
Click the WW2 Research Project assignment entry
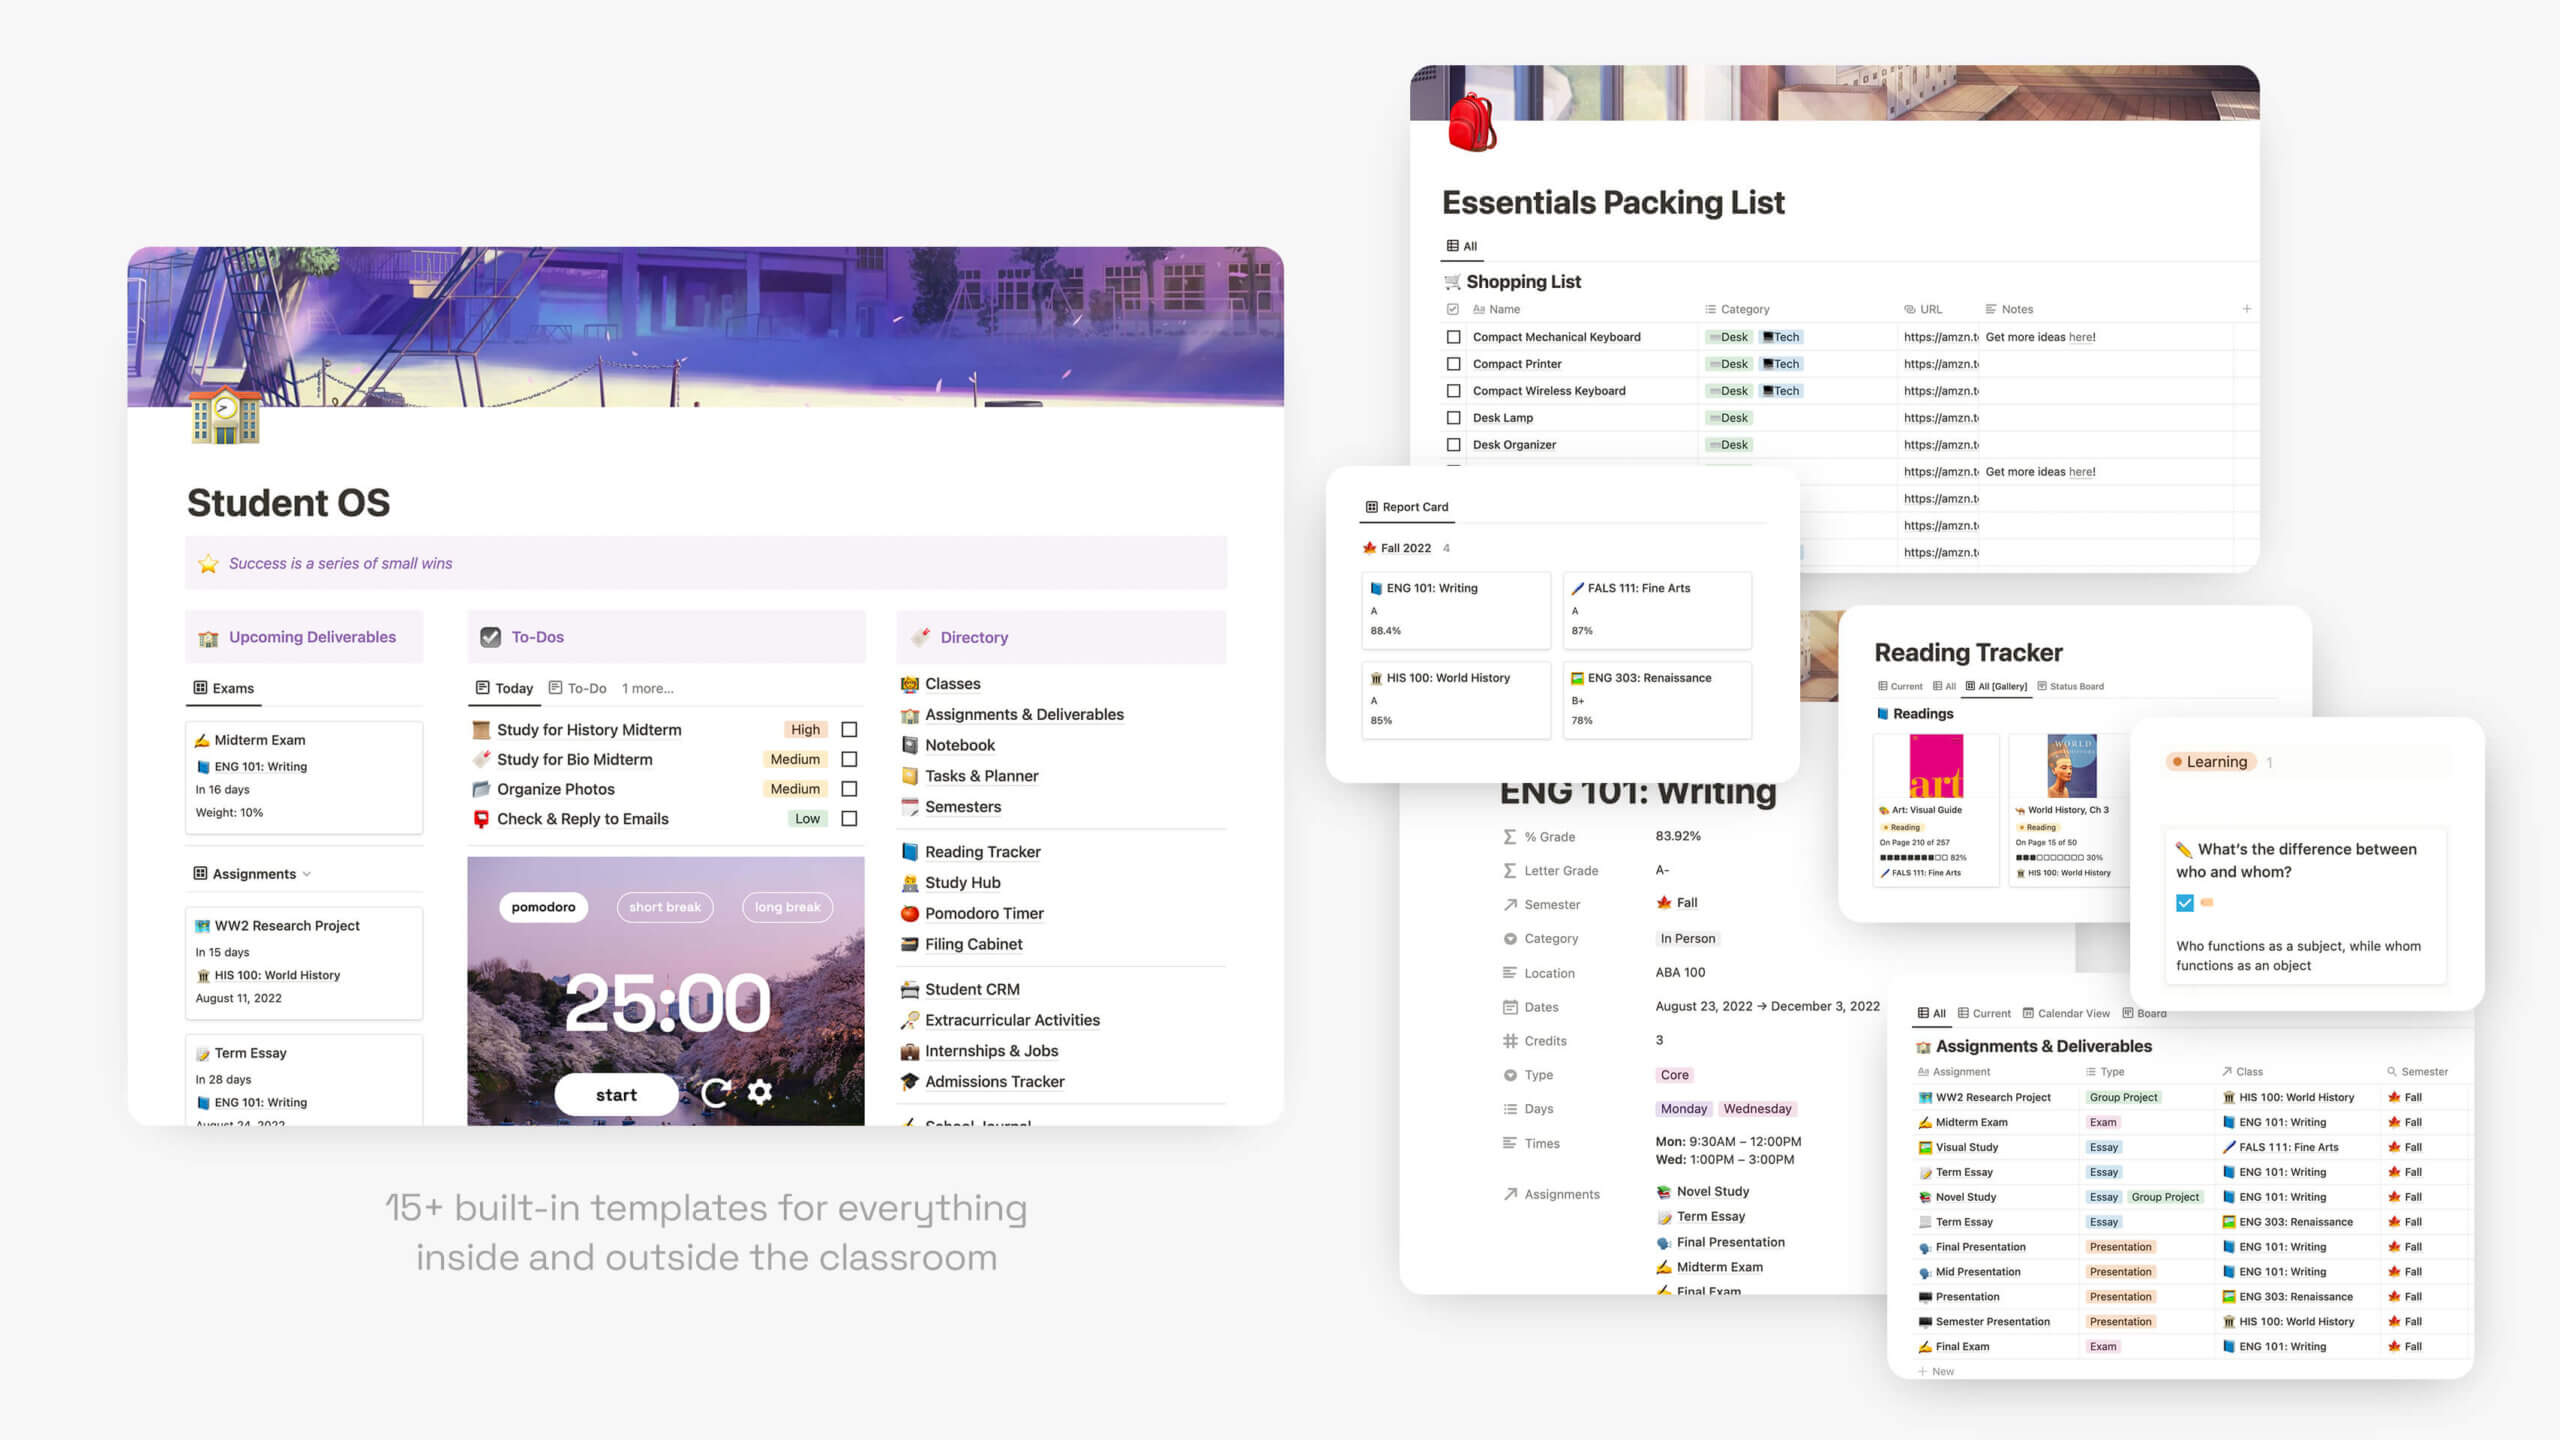point(287,925)
